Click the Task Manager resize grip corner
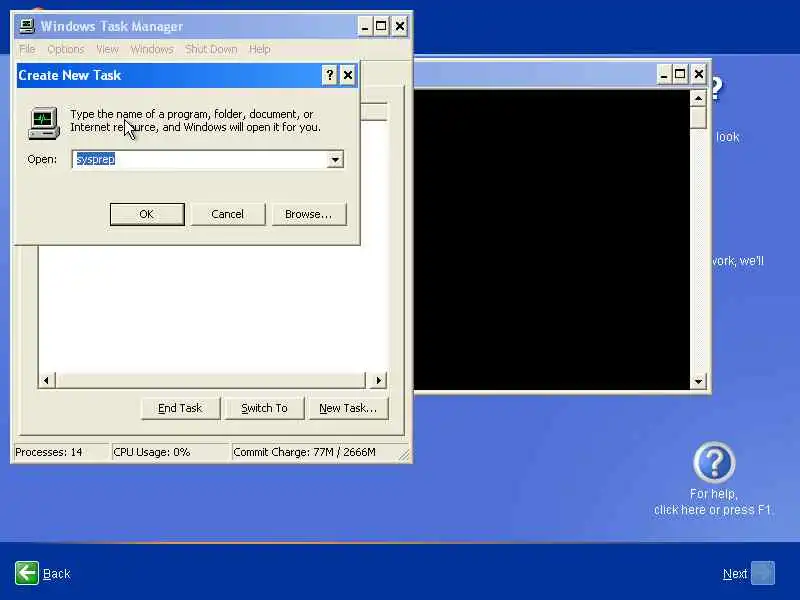Screen dimensions: 800x600 click(404, 455)
